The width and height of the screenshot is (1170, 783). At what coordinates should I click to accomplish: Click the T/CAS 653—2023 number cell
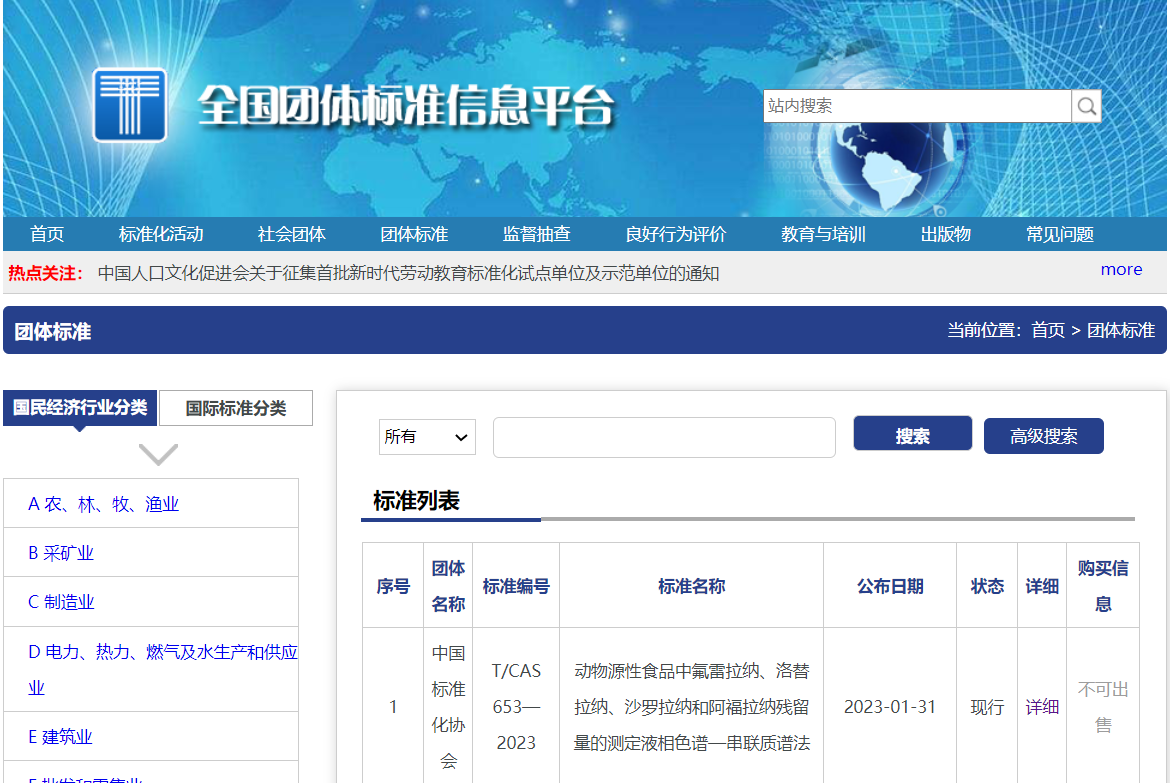516,707
